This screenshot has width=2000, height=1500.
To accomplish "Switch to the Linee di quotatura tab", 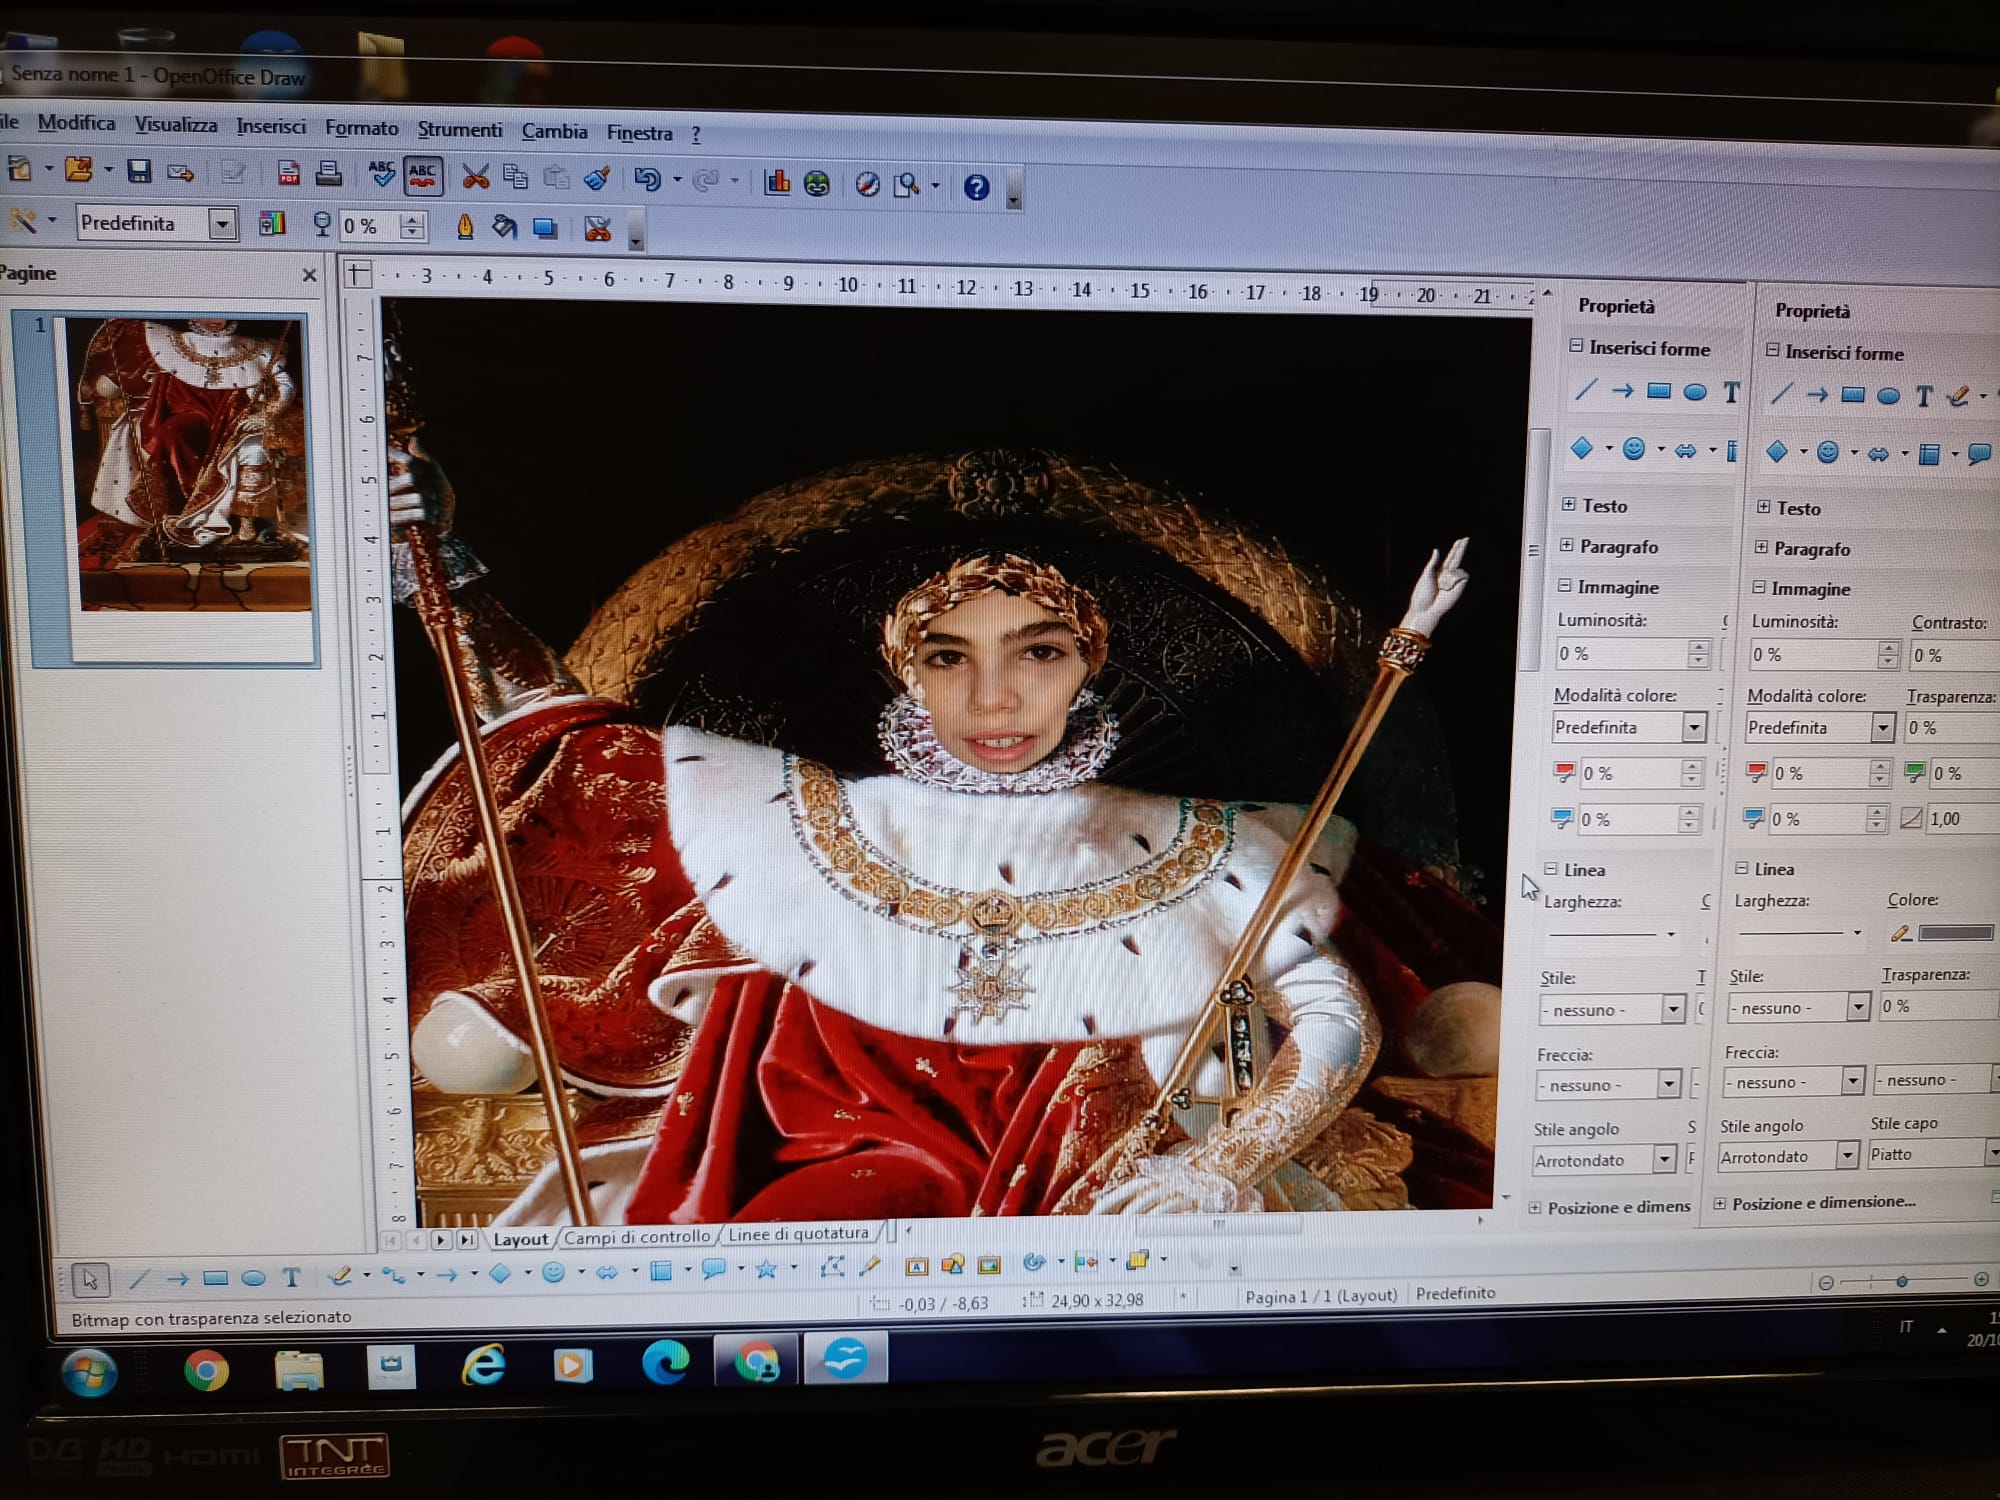I will pyautogui.click(x=798, y=1234).
